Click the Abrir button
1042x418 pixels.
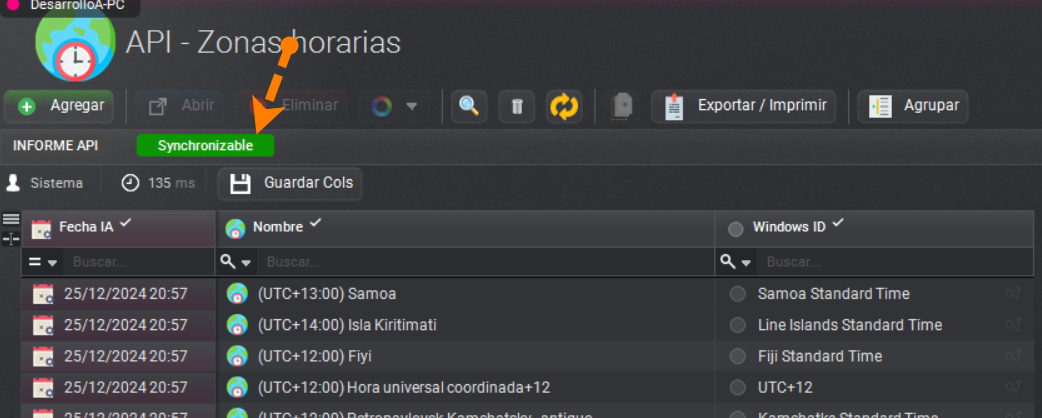(x=179, y=106)
